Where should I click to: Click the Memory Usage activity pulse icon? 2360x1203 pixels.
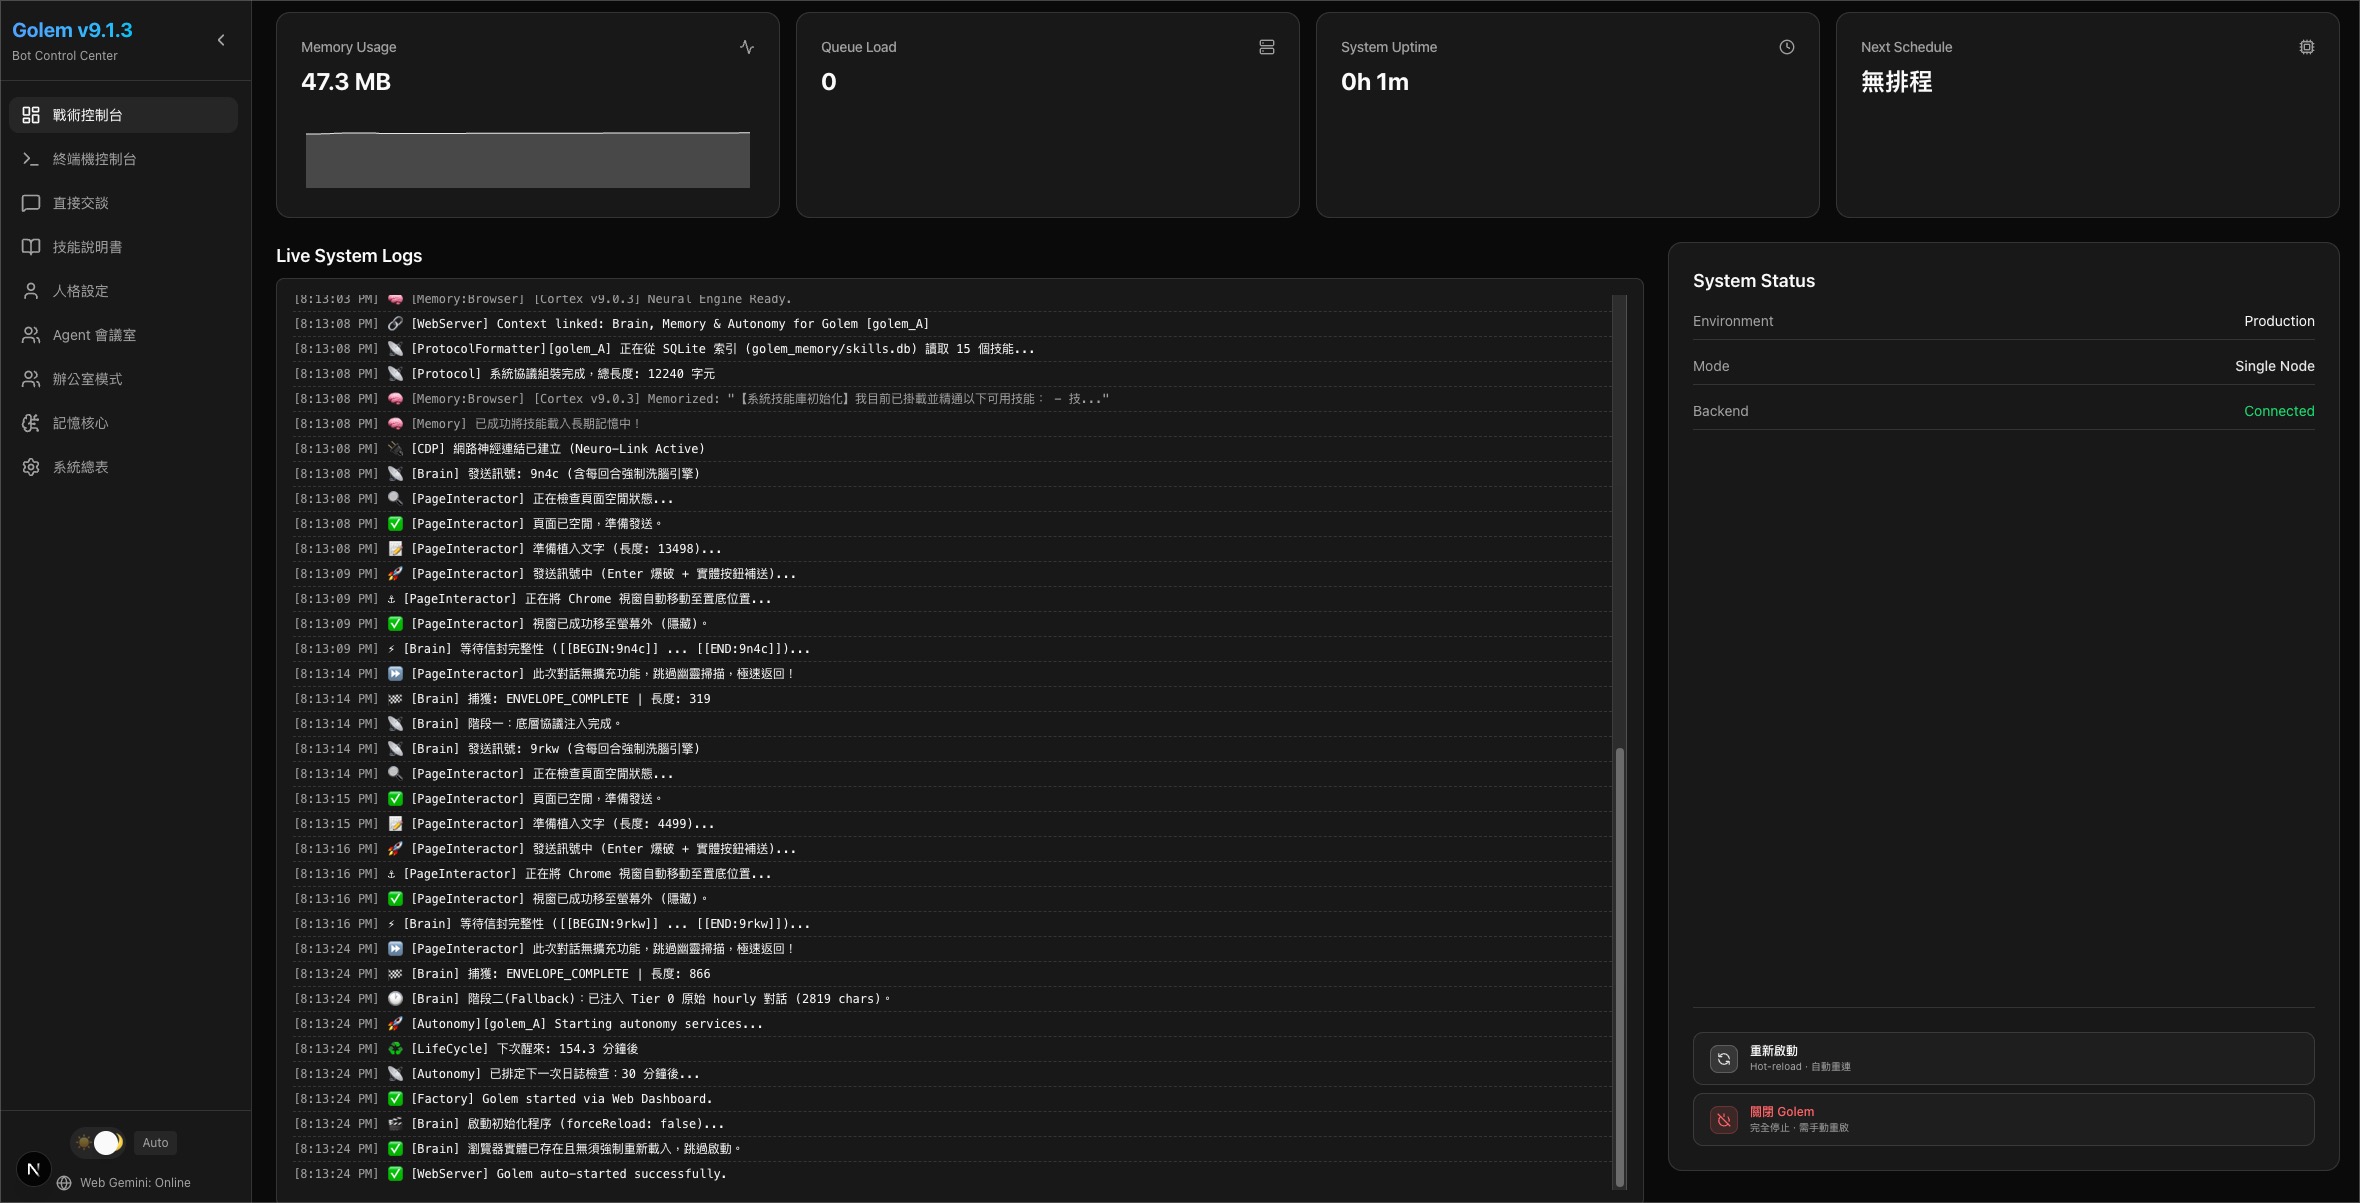747,47
